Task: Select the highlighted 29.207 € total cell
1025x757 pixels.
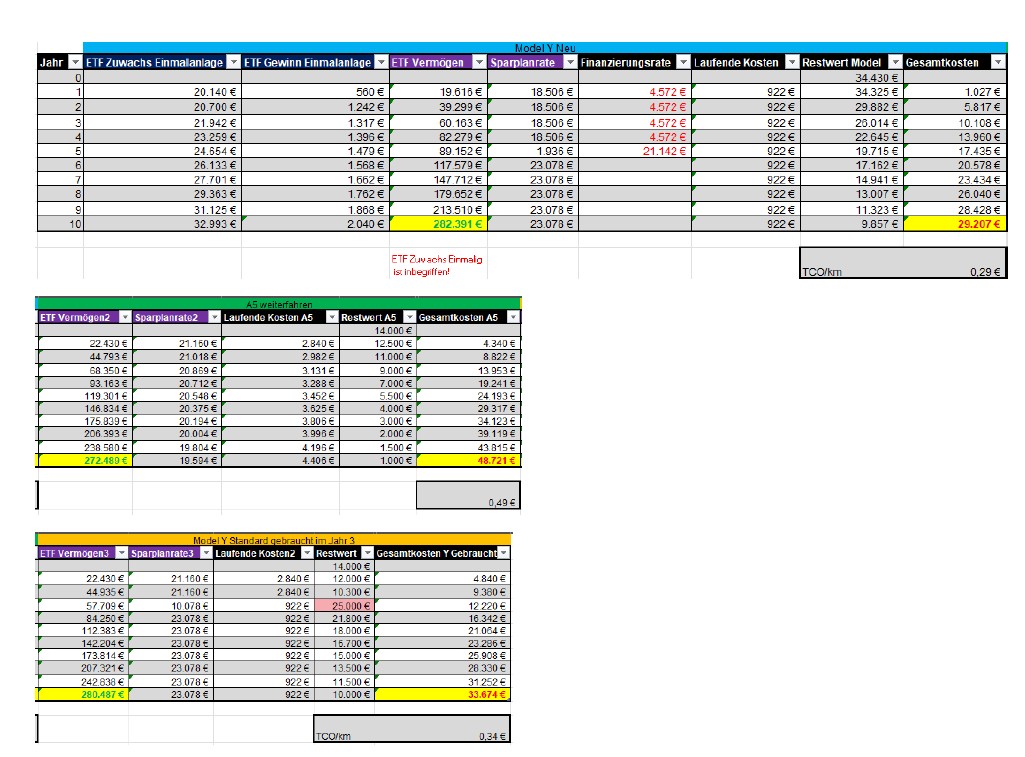Action: [955, 225]
